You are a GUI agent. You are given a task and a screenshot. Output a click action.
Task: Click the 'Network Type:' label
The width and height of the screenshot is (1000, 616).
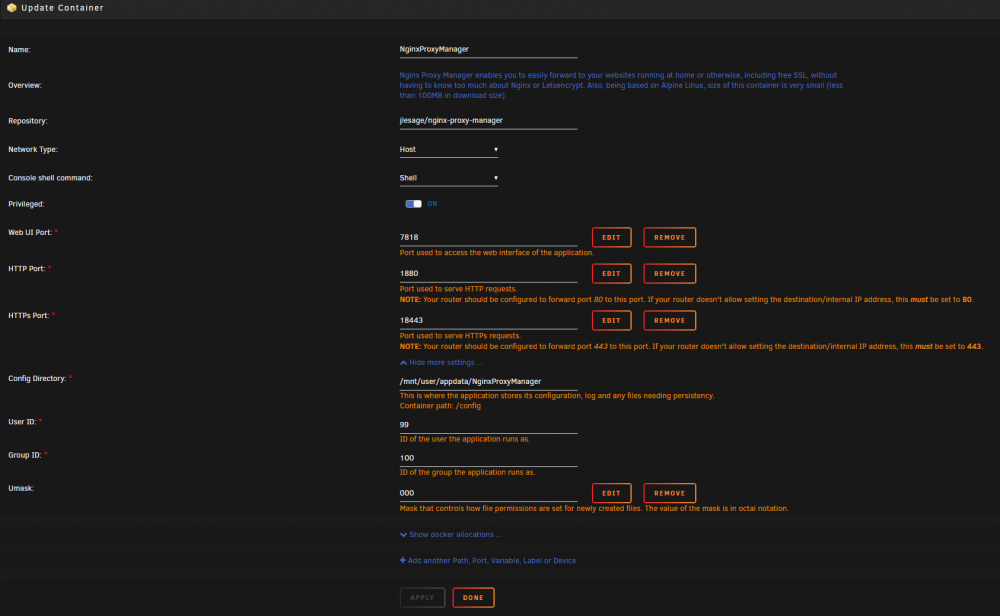33,149
